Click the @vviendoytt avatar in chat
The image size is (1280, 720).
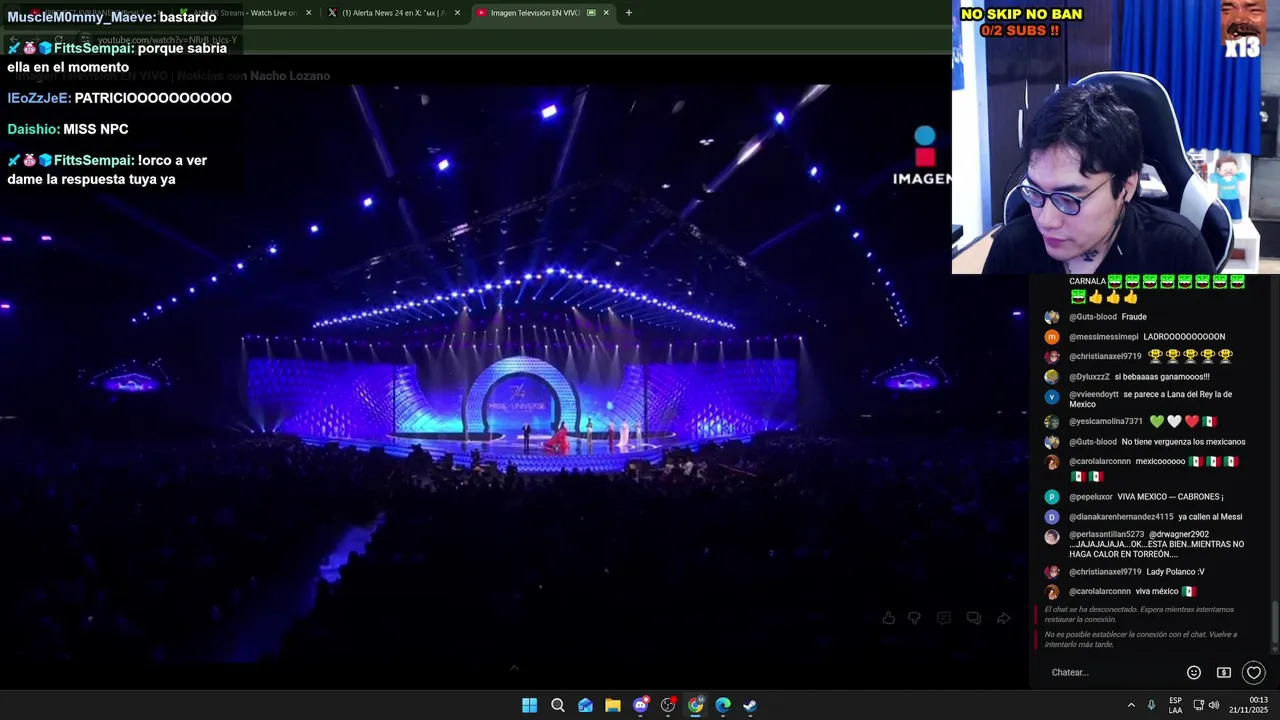(1052, 397)
